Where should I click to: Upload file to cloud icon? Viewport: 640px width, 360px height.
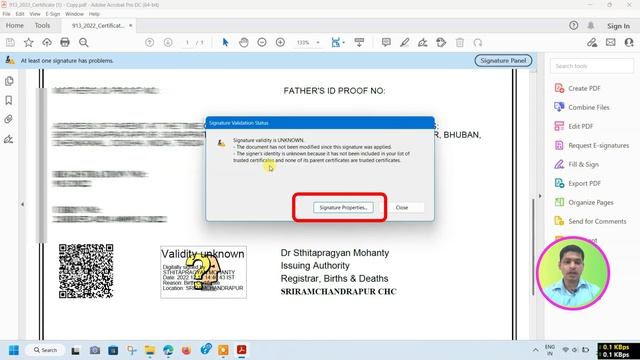click(47, 42)
